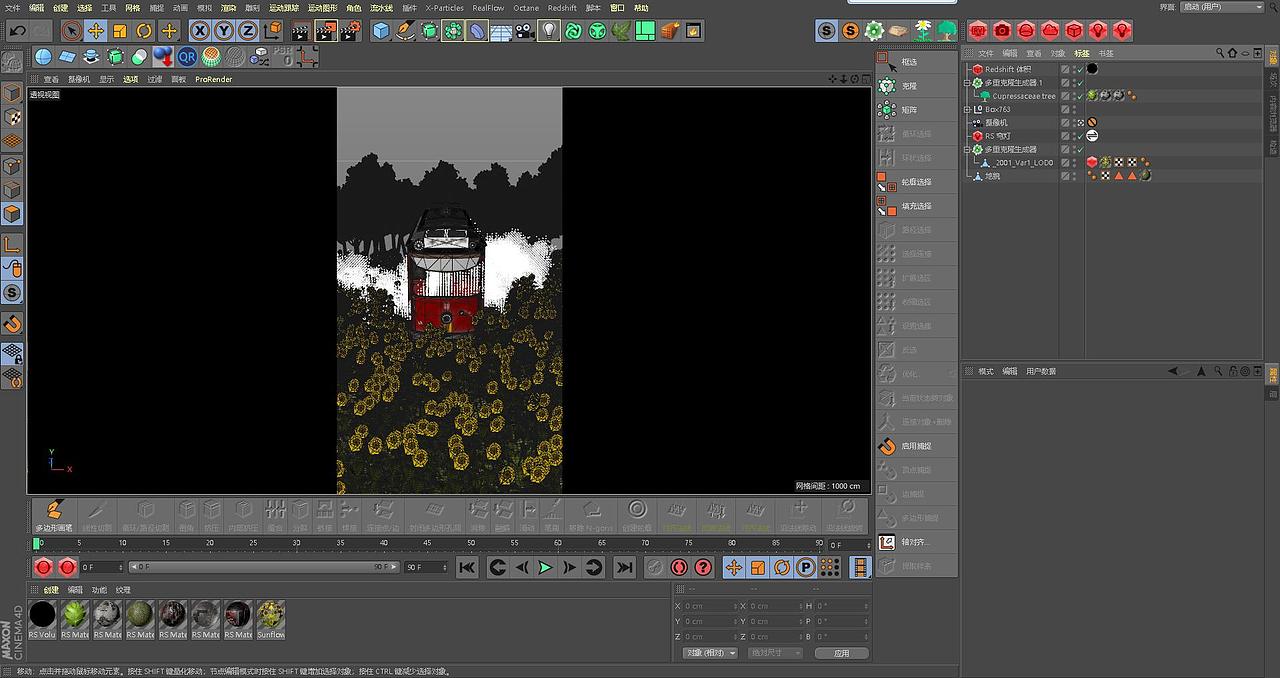Open the 渲染 render menu
This screenshot has width=1280, height=678.
tap(228, 7)
